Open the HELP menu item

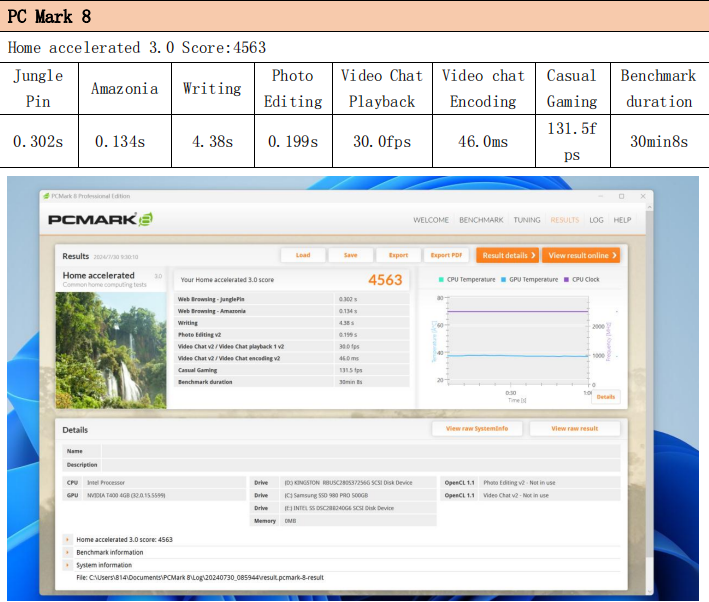(x=622, y=220)
